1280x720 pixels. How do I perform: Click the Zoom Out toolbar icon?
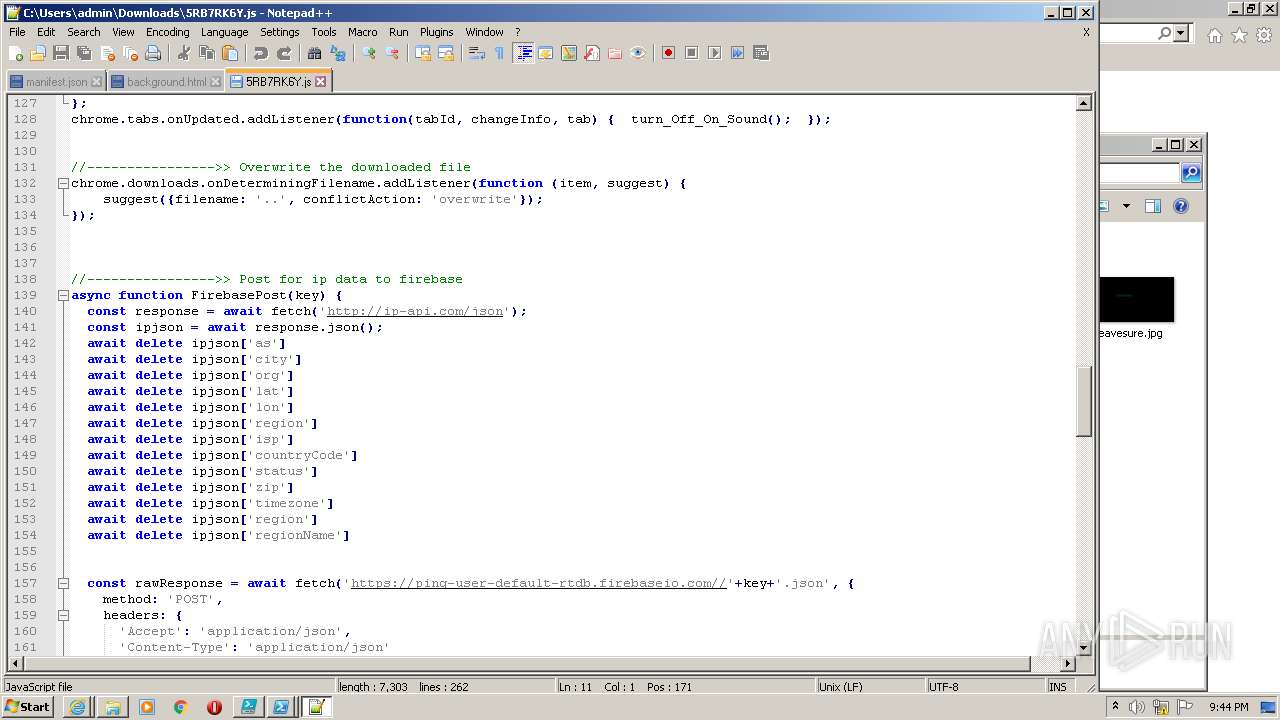pyautogui.click(x=392, y=53)
